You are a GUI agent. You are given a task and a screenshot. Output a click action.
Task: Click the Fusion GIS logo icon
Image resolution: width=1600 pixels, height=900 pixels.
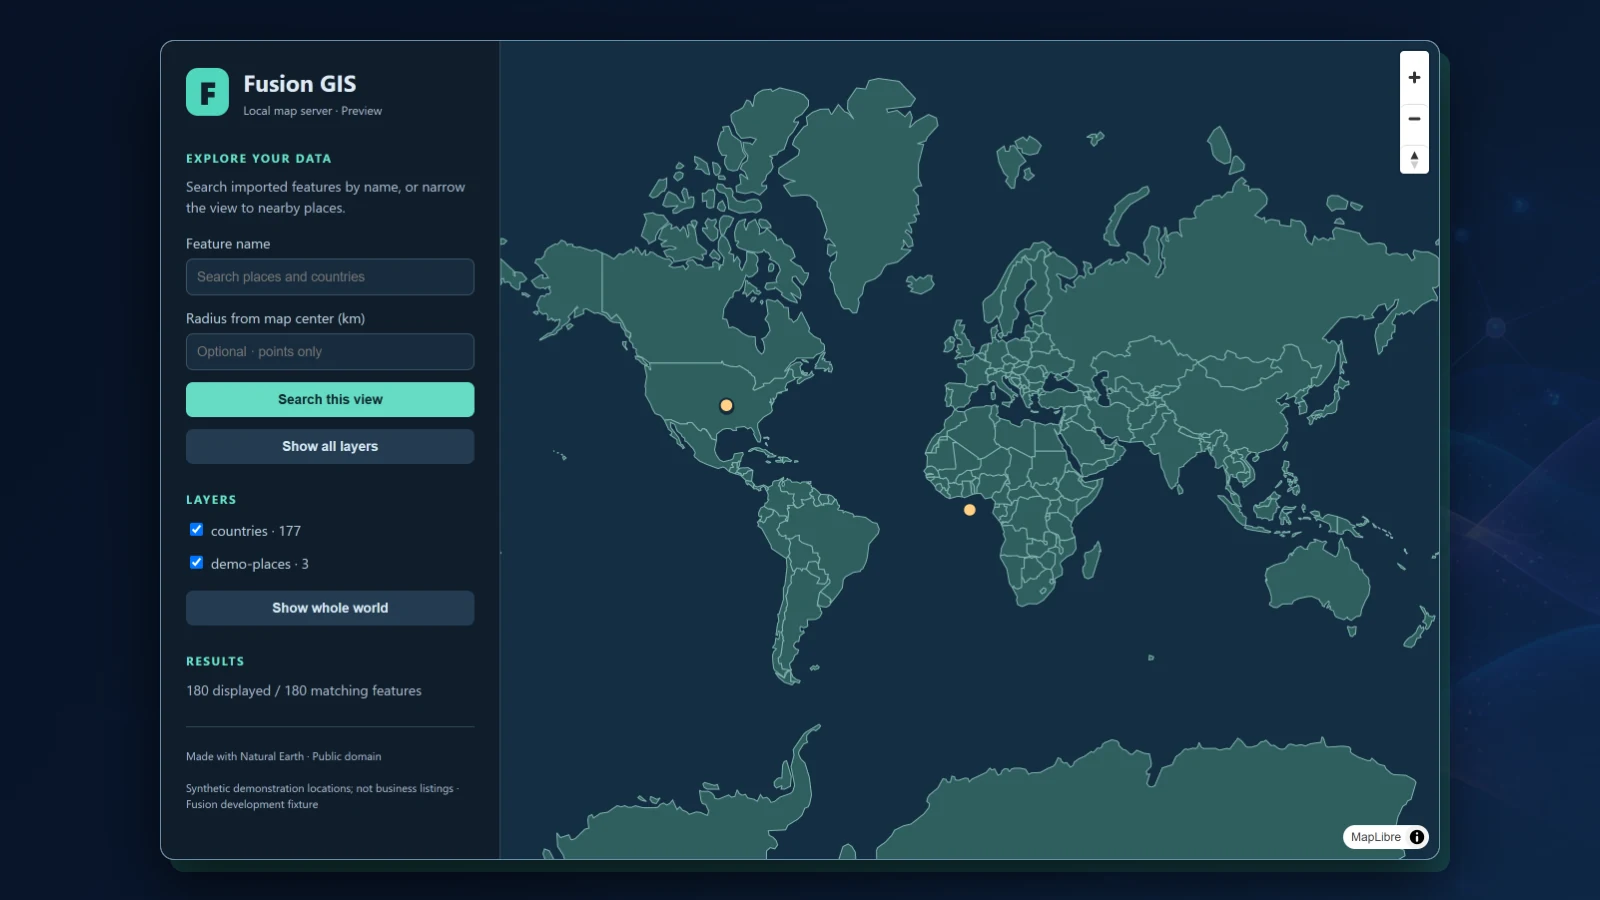tap(207, 92)
